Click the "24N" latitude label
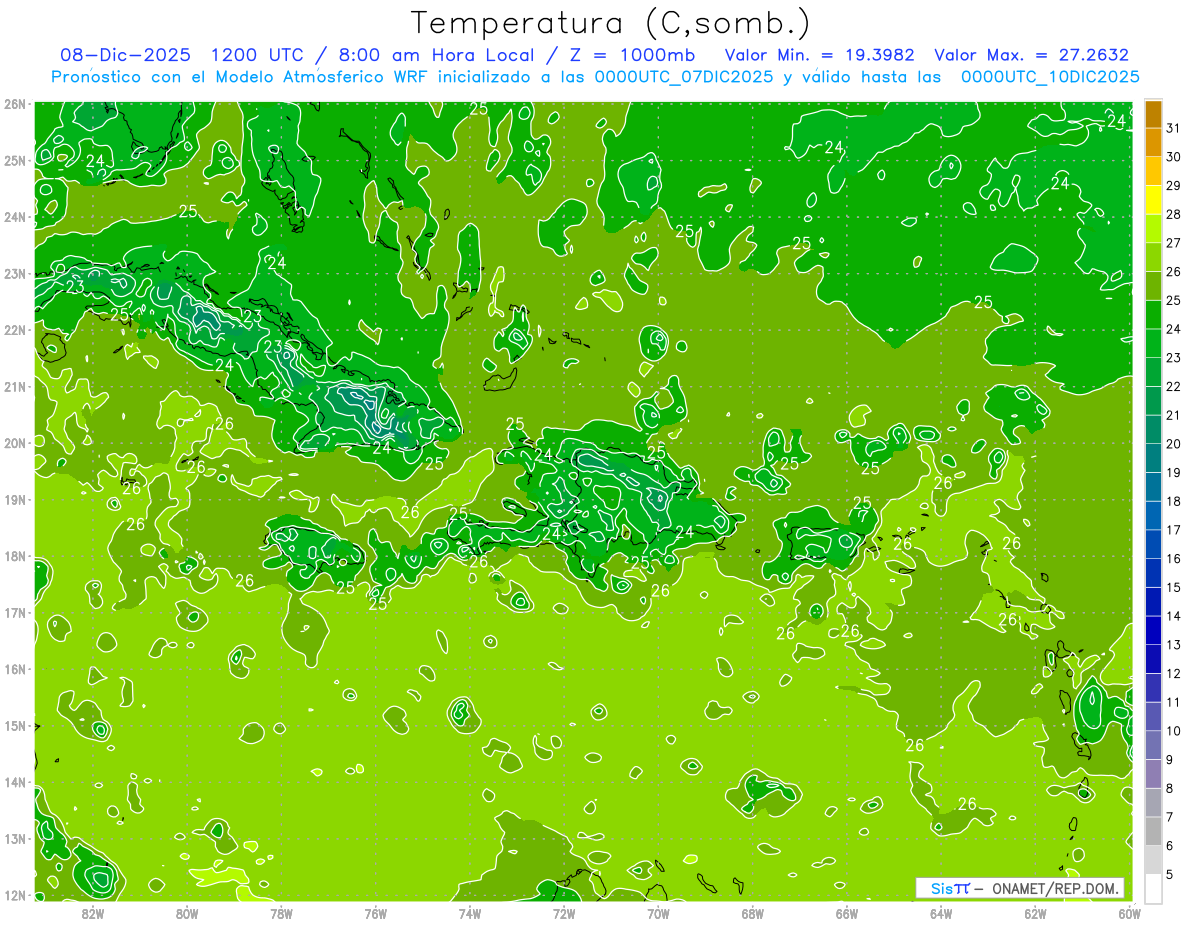 pos(15,217)
